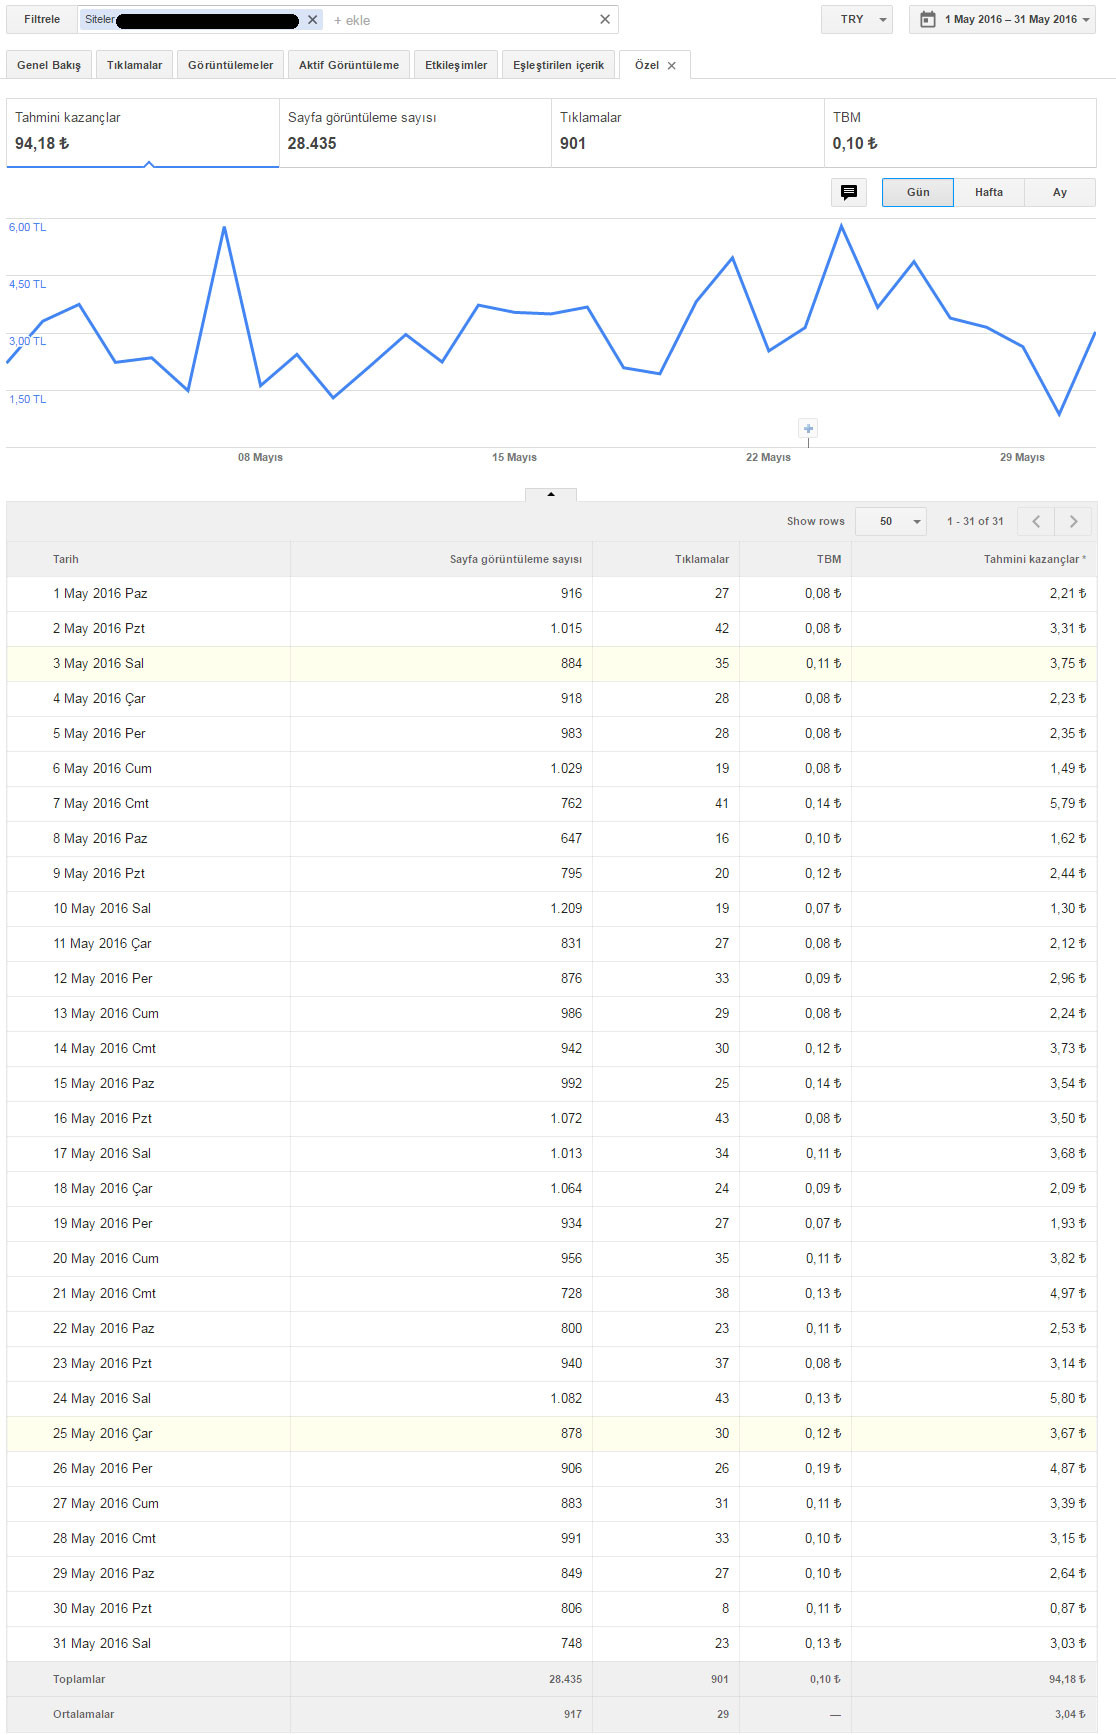Image resolution: width=1116 pixels, height=1735 pixels.
Task: Open the TRY currency dropdown
Action: pos(857,20)
